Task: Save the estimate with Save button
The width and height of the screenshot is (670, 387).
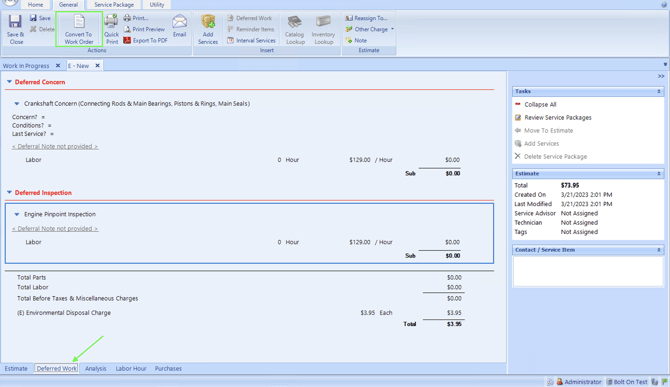Action: tap(40, 18)
